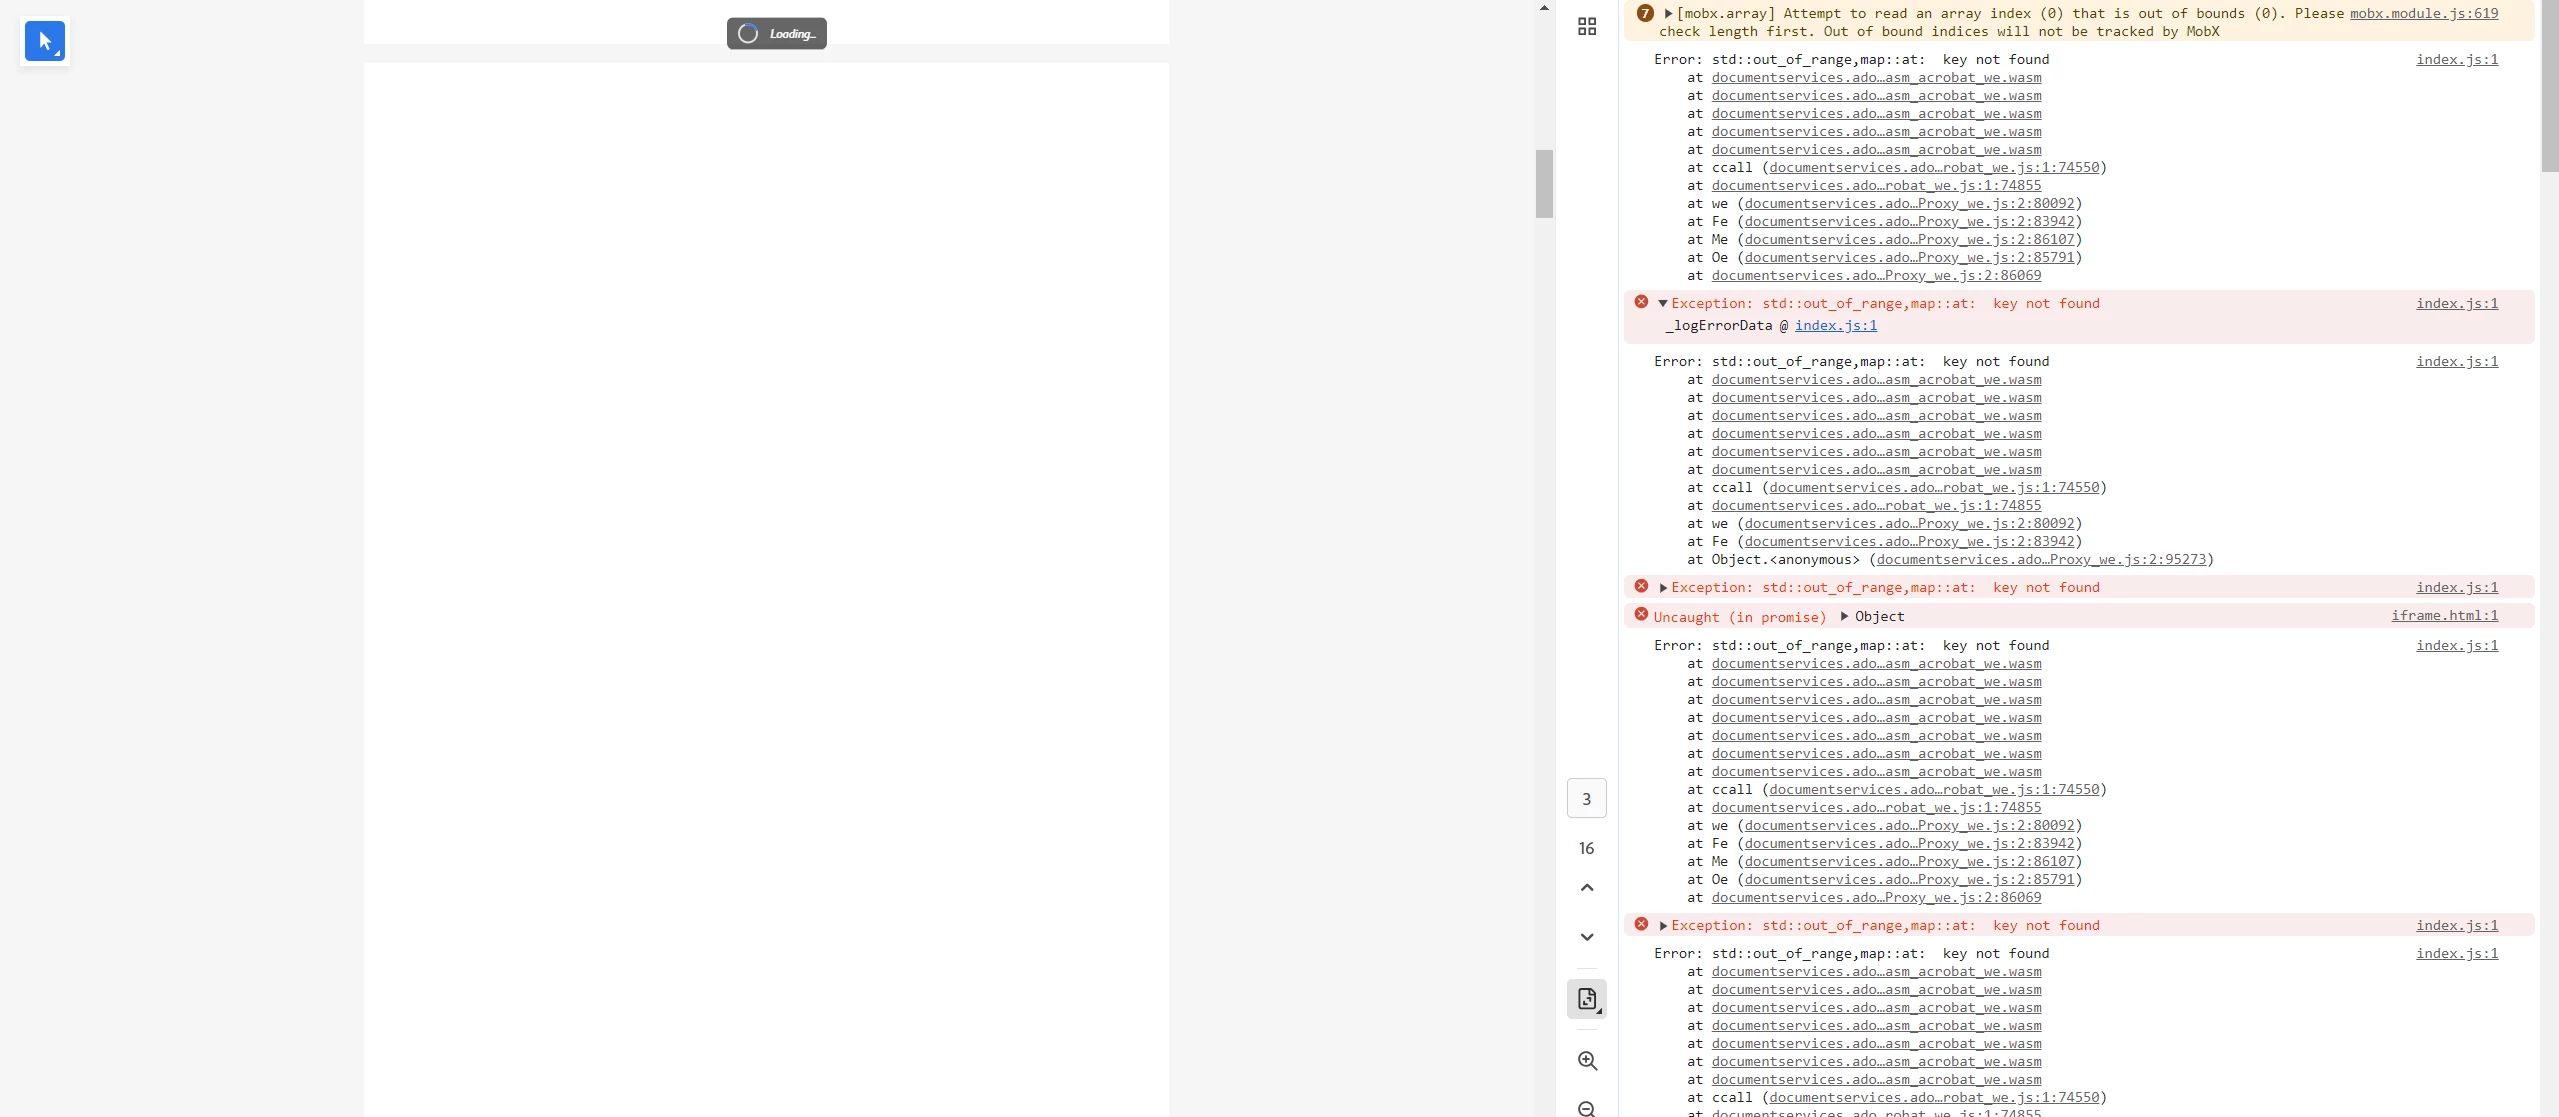Go to previous page with up chevron
Viewport: 2559px width, 1117px height.
1586,888
